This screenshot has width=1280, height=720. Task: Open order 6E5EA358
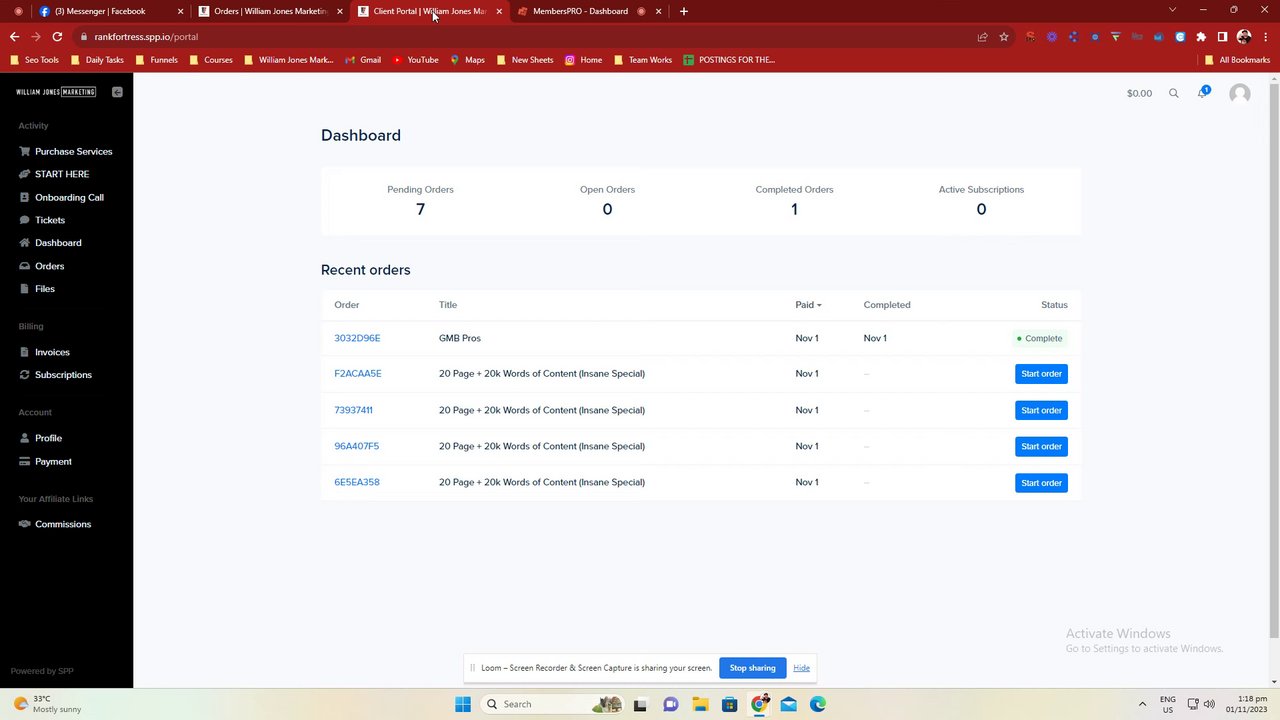point(357,482)
